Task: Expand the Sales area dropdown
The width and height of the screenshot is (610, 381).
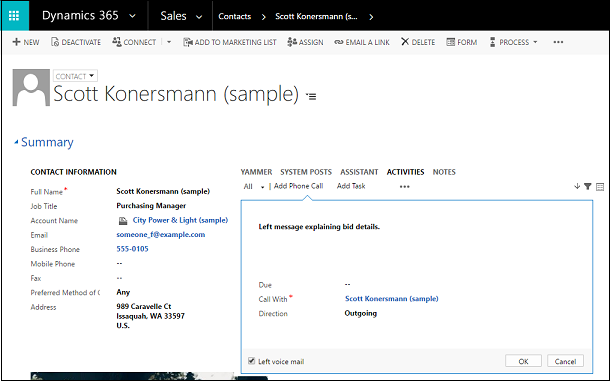Action: click(199, 17)
